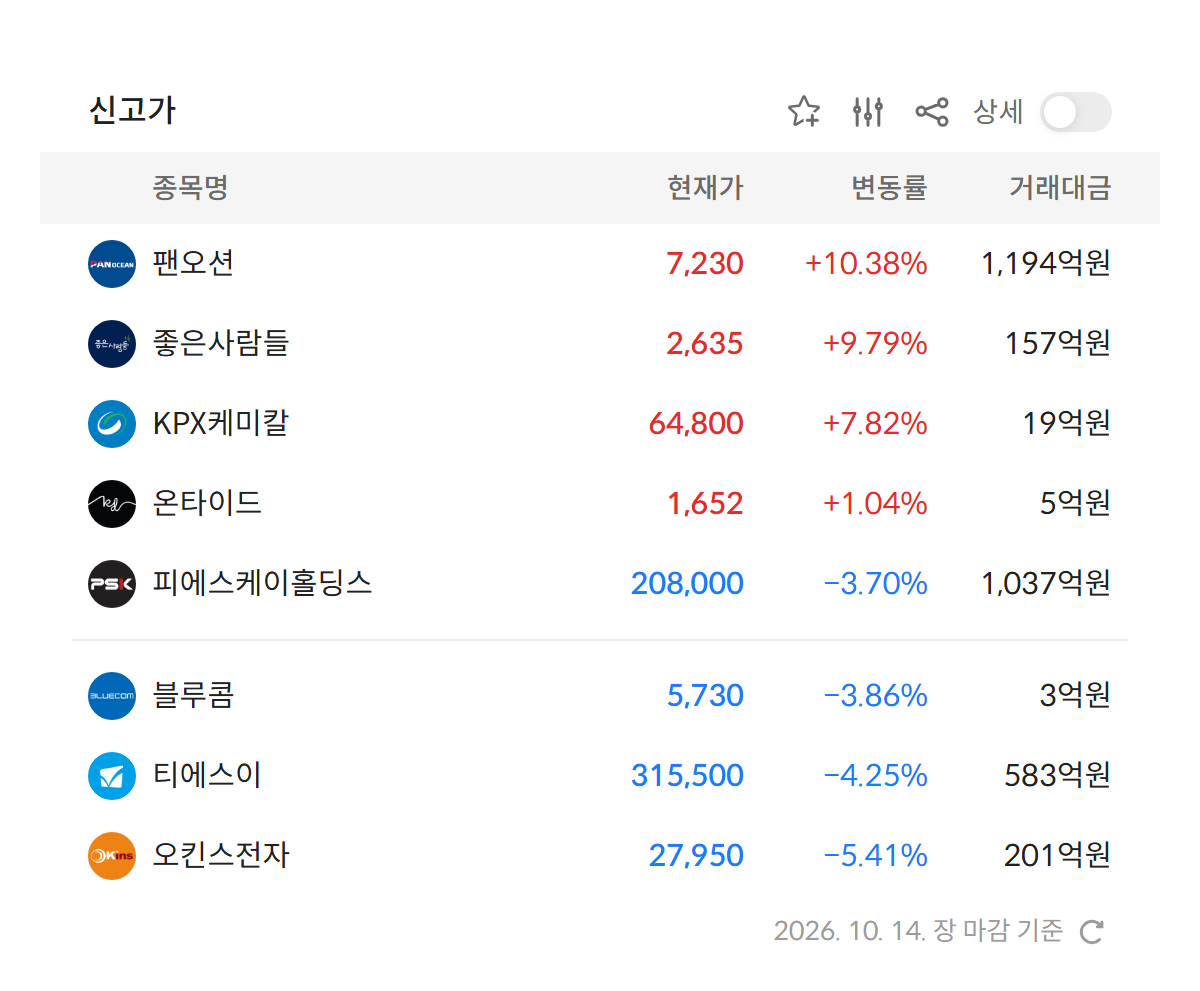
Task: Share the 신고가 list
Action: tap(932, 112)
